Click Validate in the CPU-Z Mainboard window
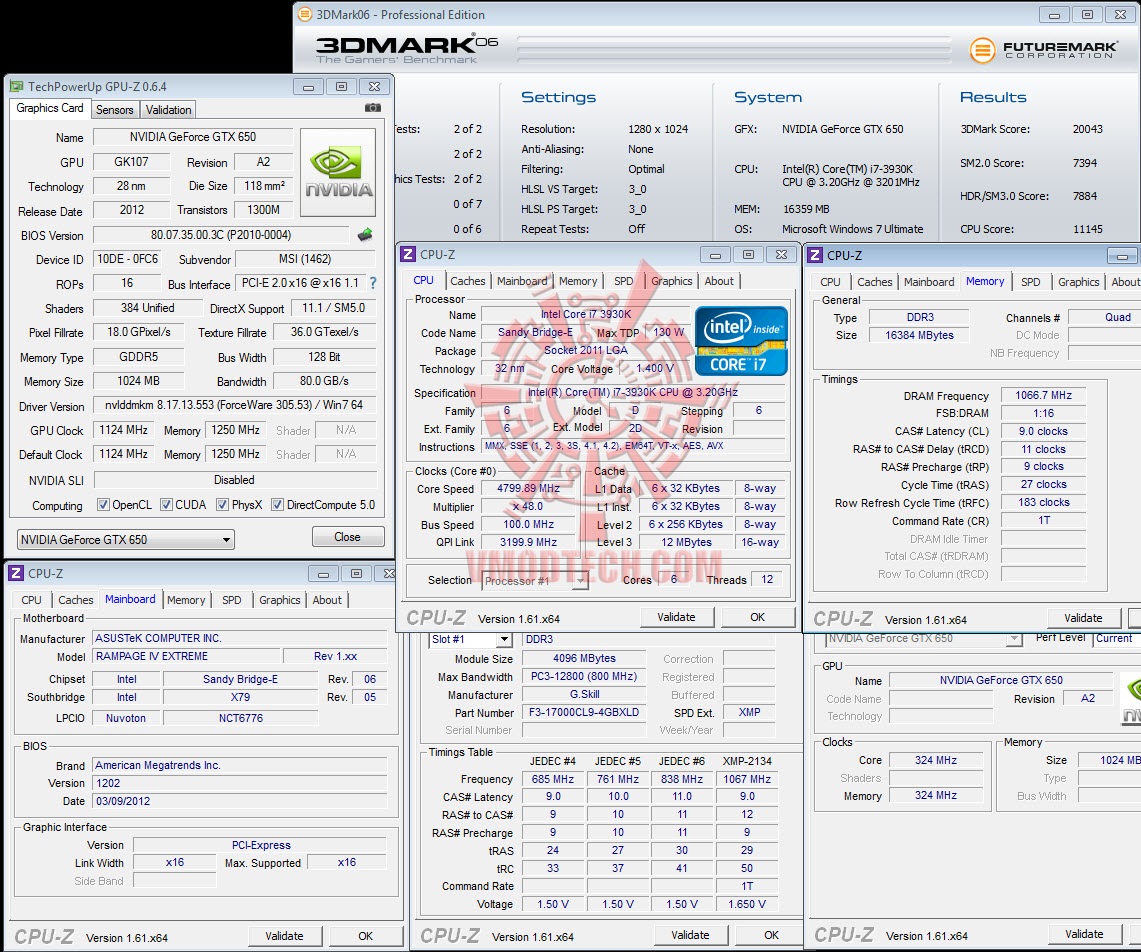The height and width of the screenshot is (952, 1141). pyautogui.click(x=284, y=936)
